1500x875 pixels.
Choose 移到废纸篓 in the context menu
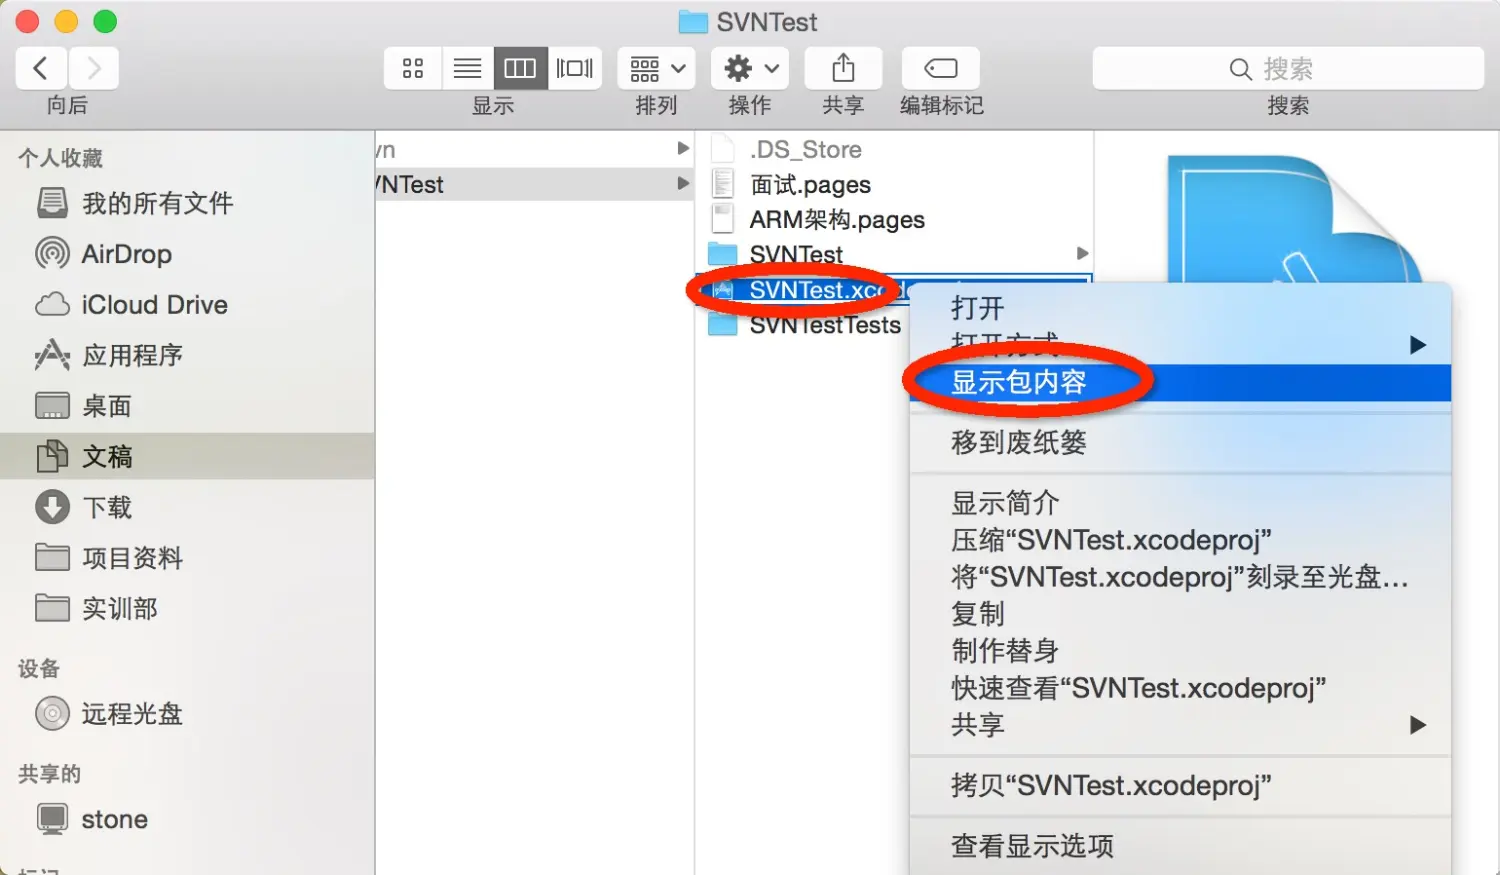coord(1180,442)
